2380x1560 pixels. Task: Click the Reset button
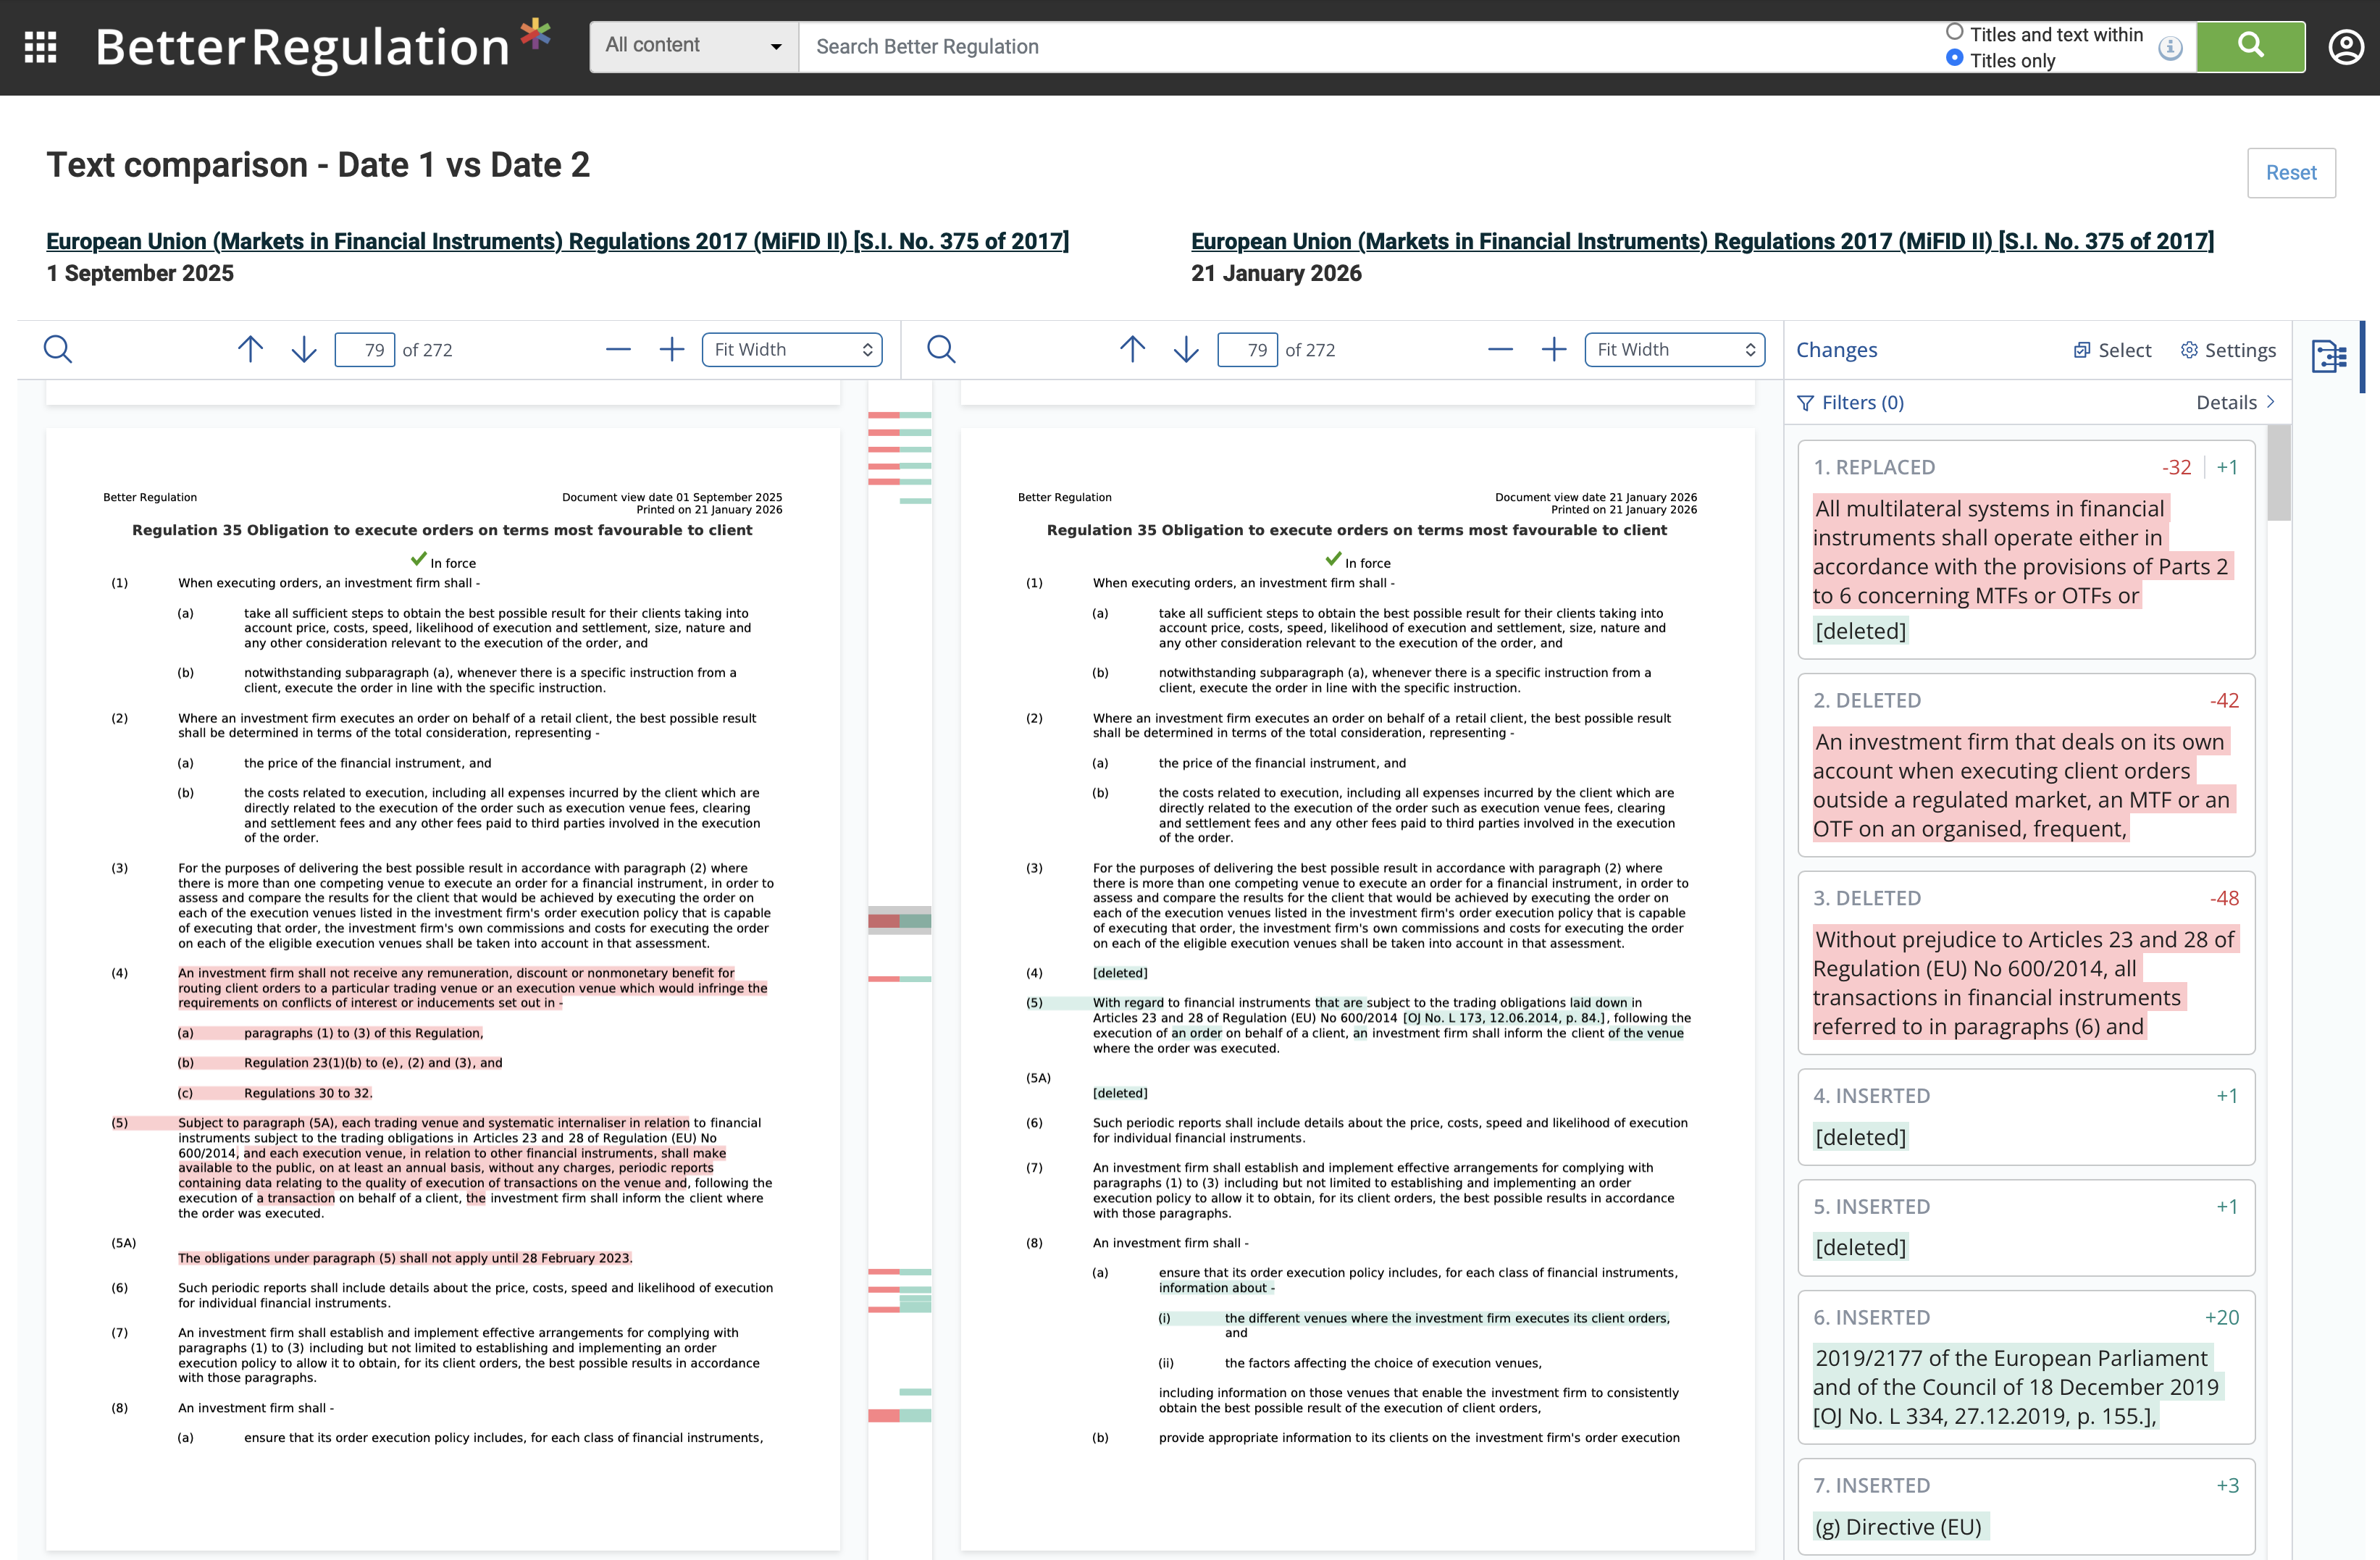[2290, 173]
